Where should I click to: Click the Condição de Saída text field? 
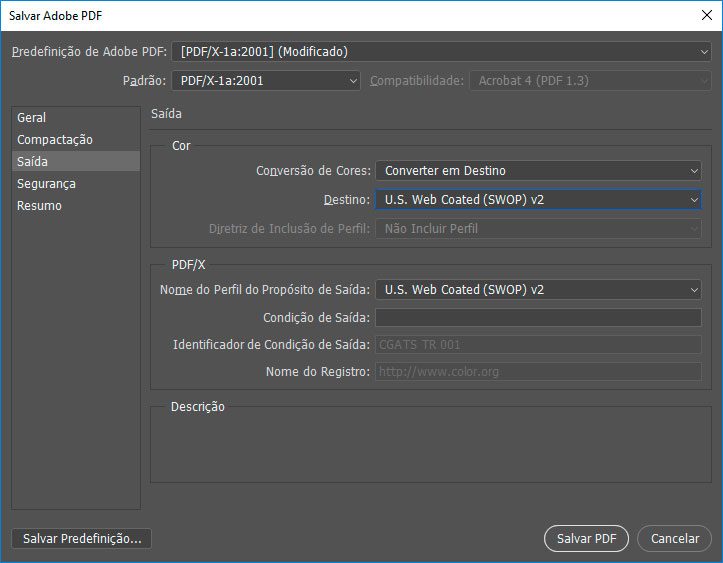tap(538, 318)
